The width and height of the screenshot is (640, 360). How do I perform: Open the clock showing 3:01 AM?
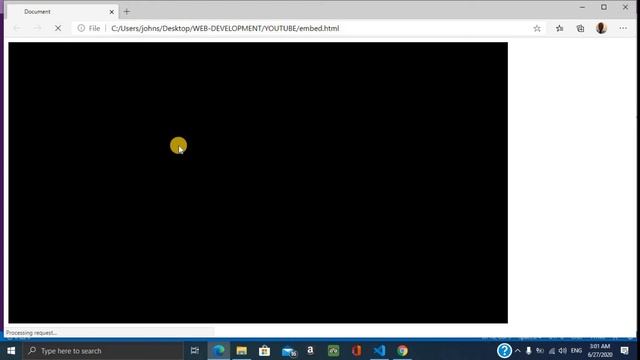[x=600, y=351]
